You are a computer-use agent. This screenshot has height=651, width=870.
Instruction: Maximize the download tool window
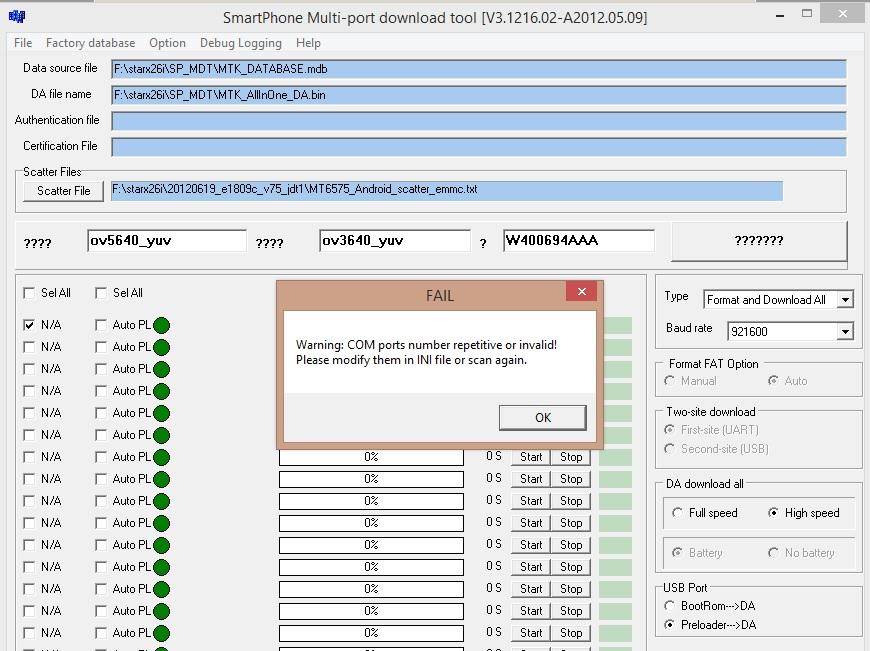807,13
